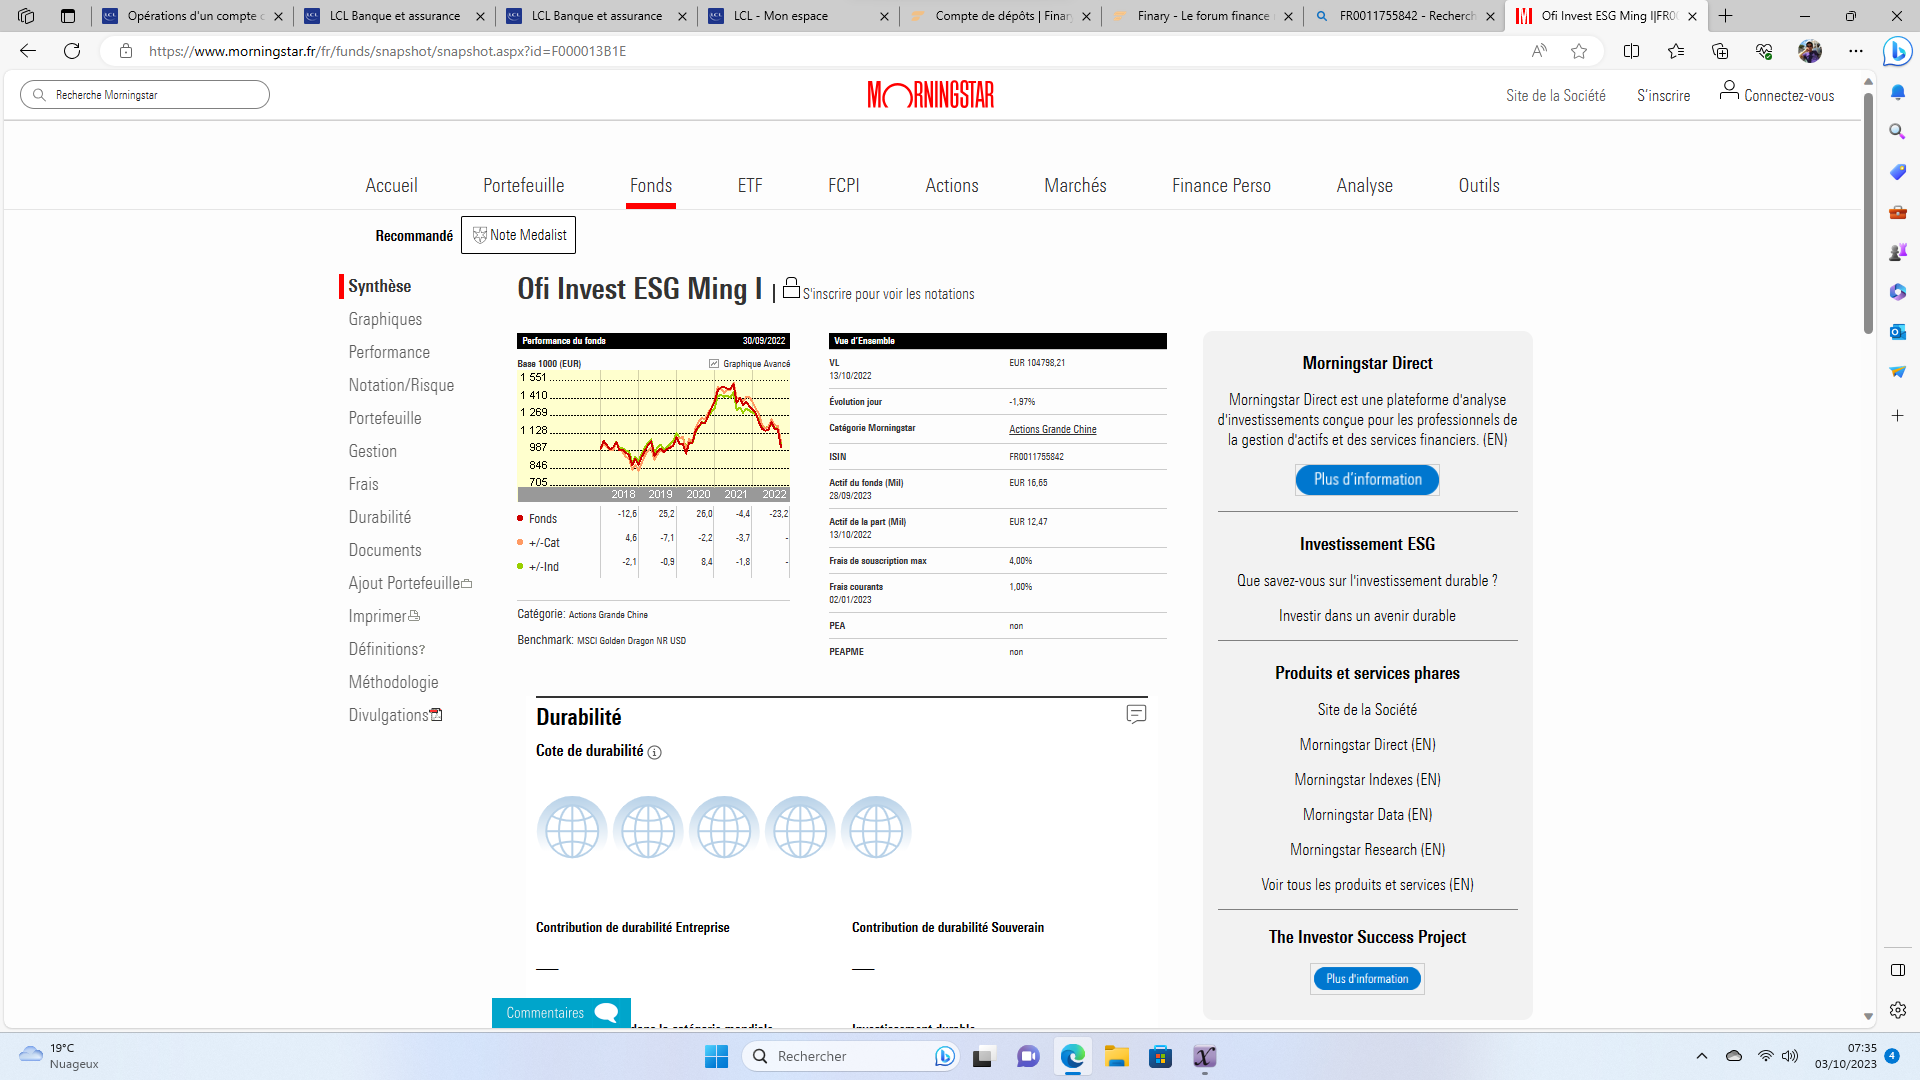
Task: Open the Edge tab actions menu icon
Action: 68,16
